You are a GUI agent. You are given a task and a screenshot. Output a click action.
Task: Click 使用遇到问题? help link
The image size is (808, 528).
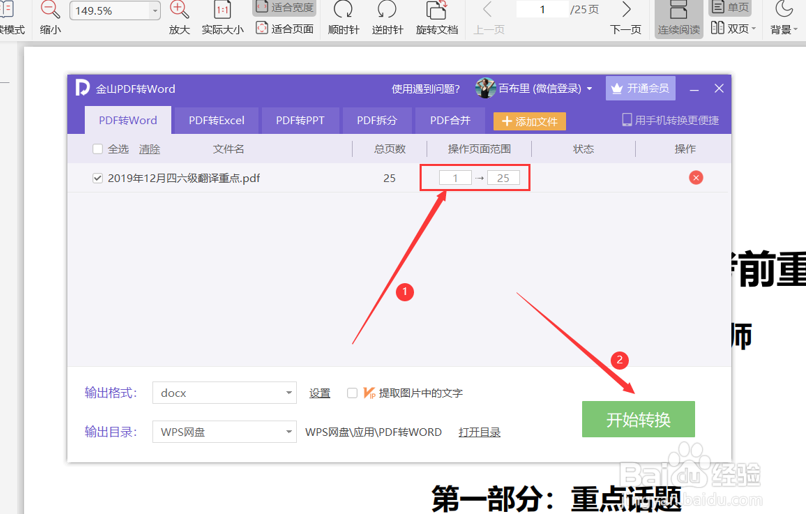tap(426, 89)
